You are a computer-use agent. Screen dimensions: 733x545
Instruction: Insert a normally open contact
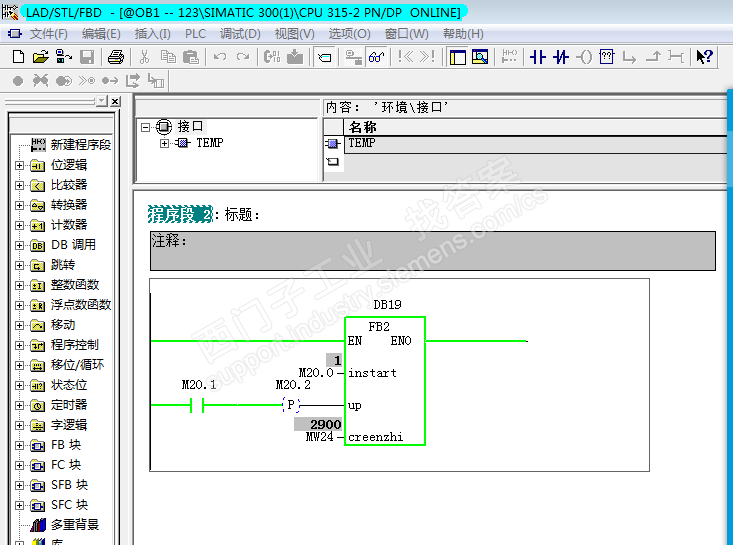click(538, 57)
